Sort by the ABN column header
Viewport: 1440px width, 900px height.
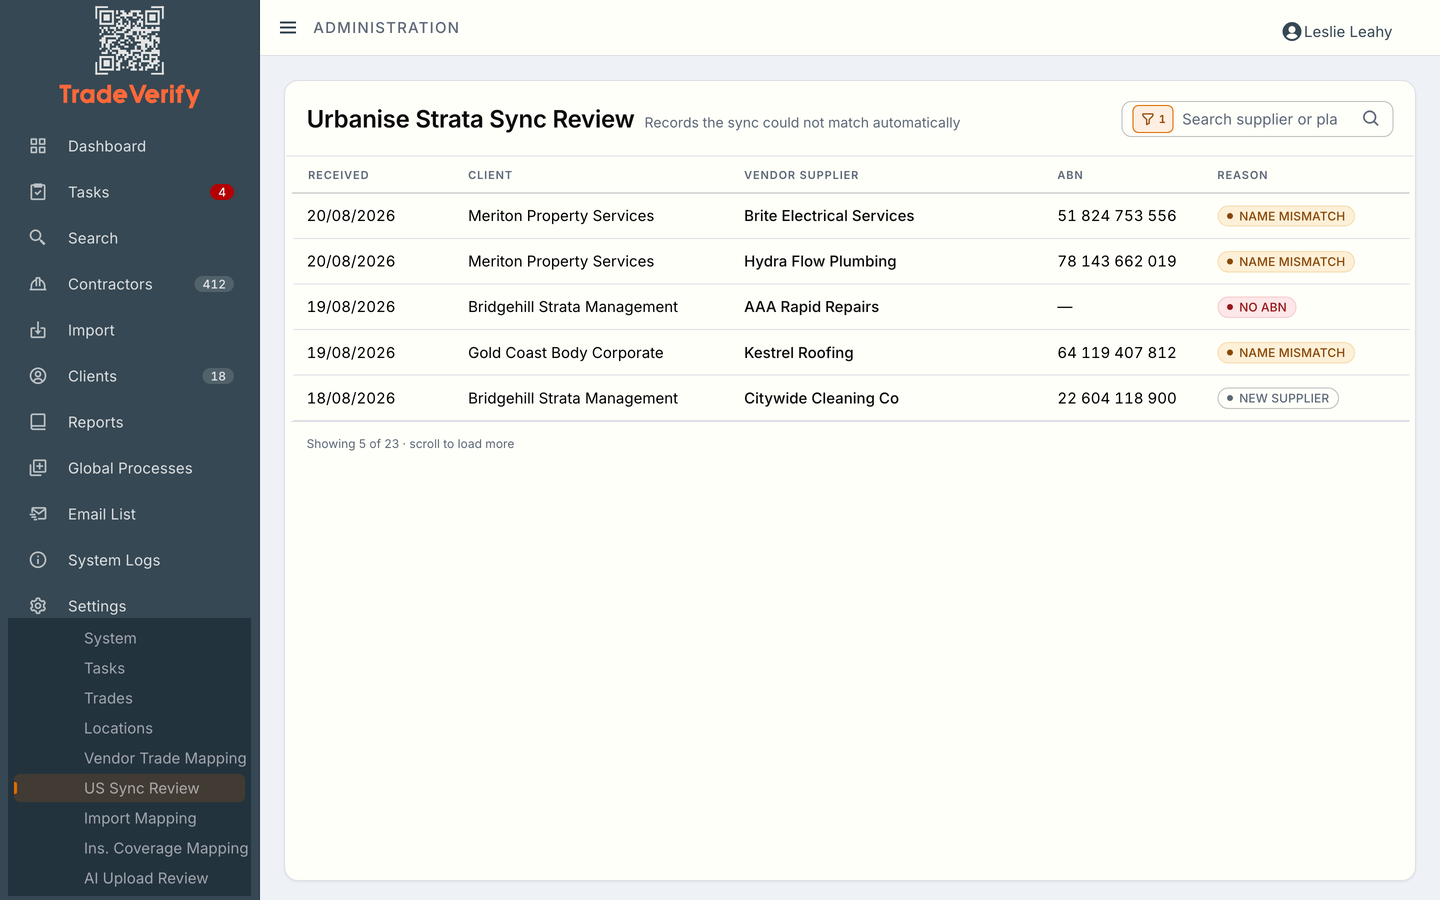1070,175
